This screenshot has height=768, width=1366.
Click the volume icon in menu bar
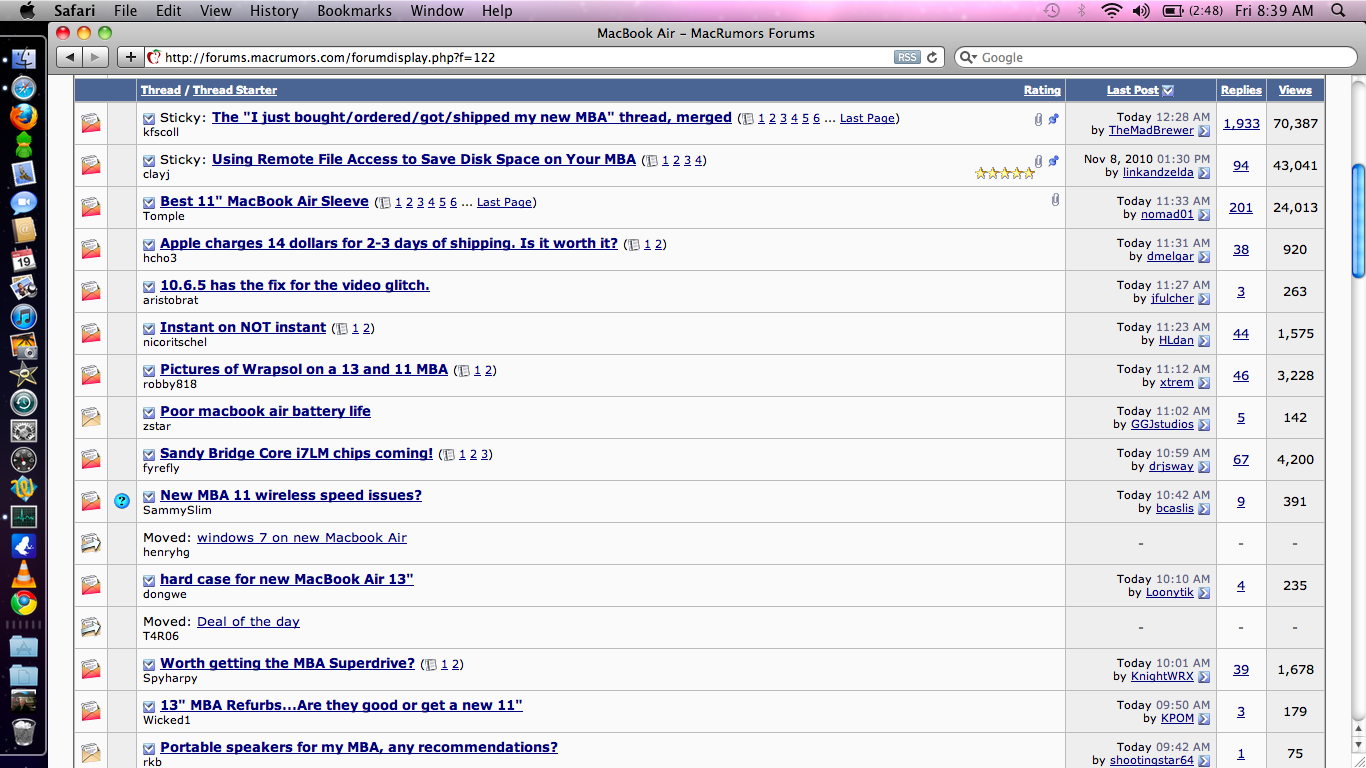pos(1141,11)
